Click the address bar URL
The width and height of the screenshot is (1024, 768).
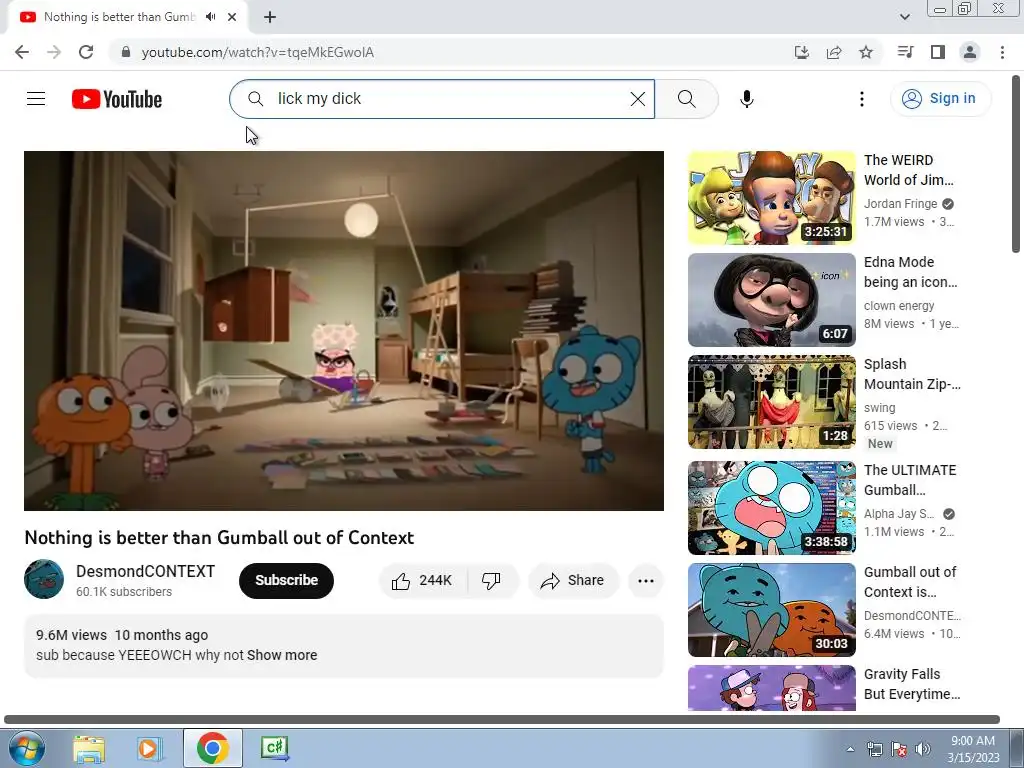(258, 52)
